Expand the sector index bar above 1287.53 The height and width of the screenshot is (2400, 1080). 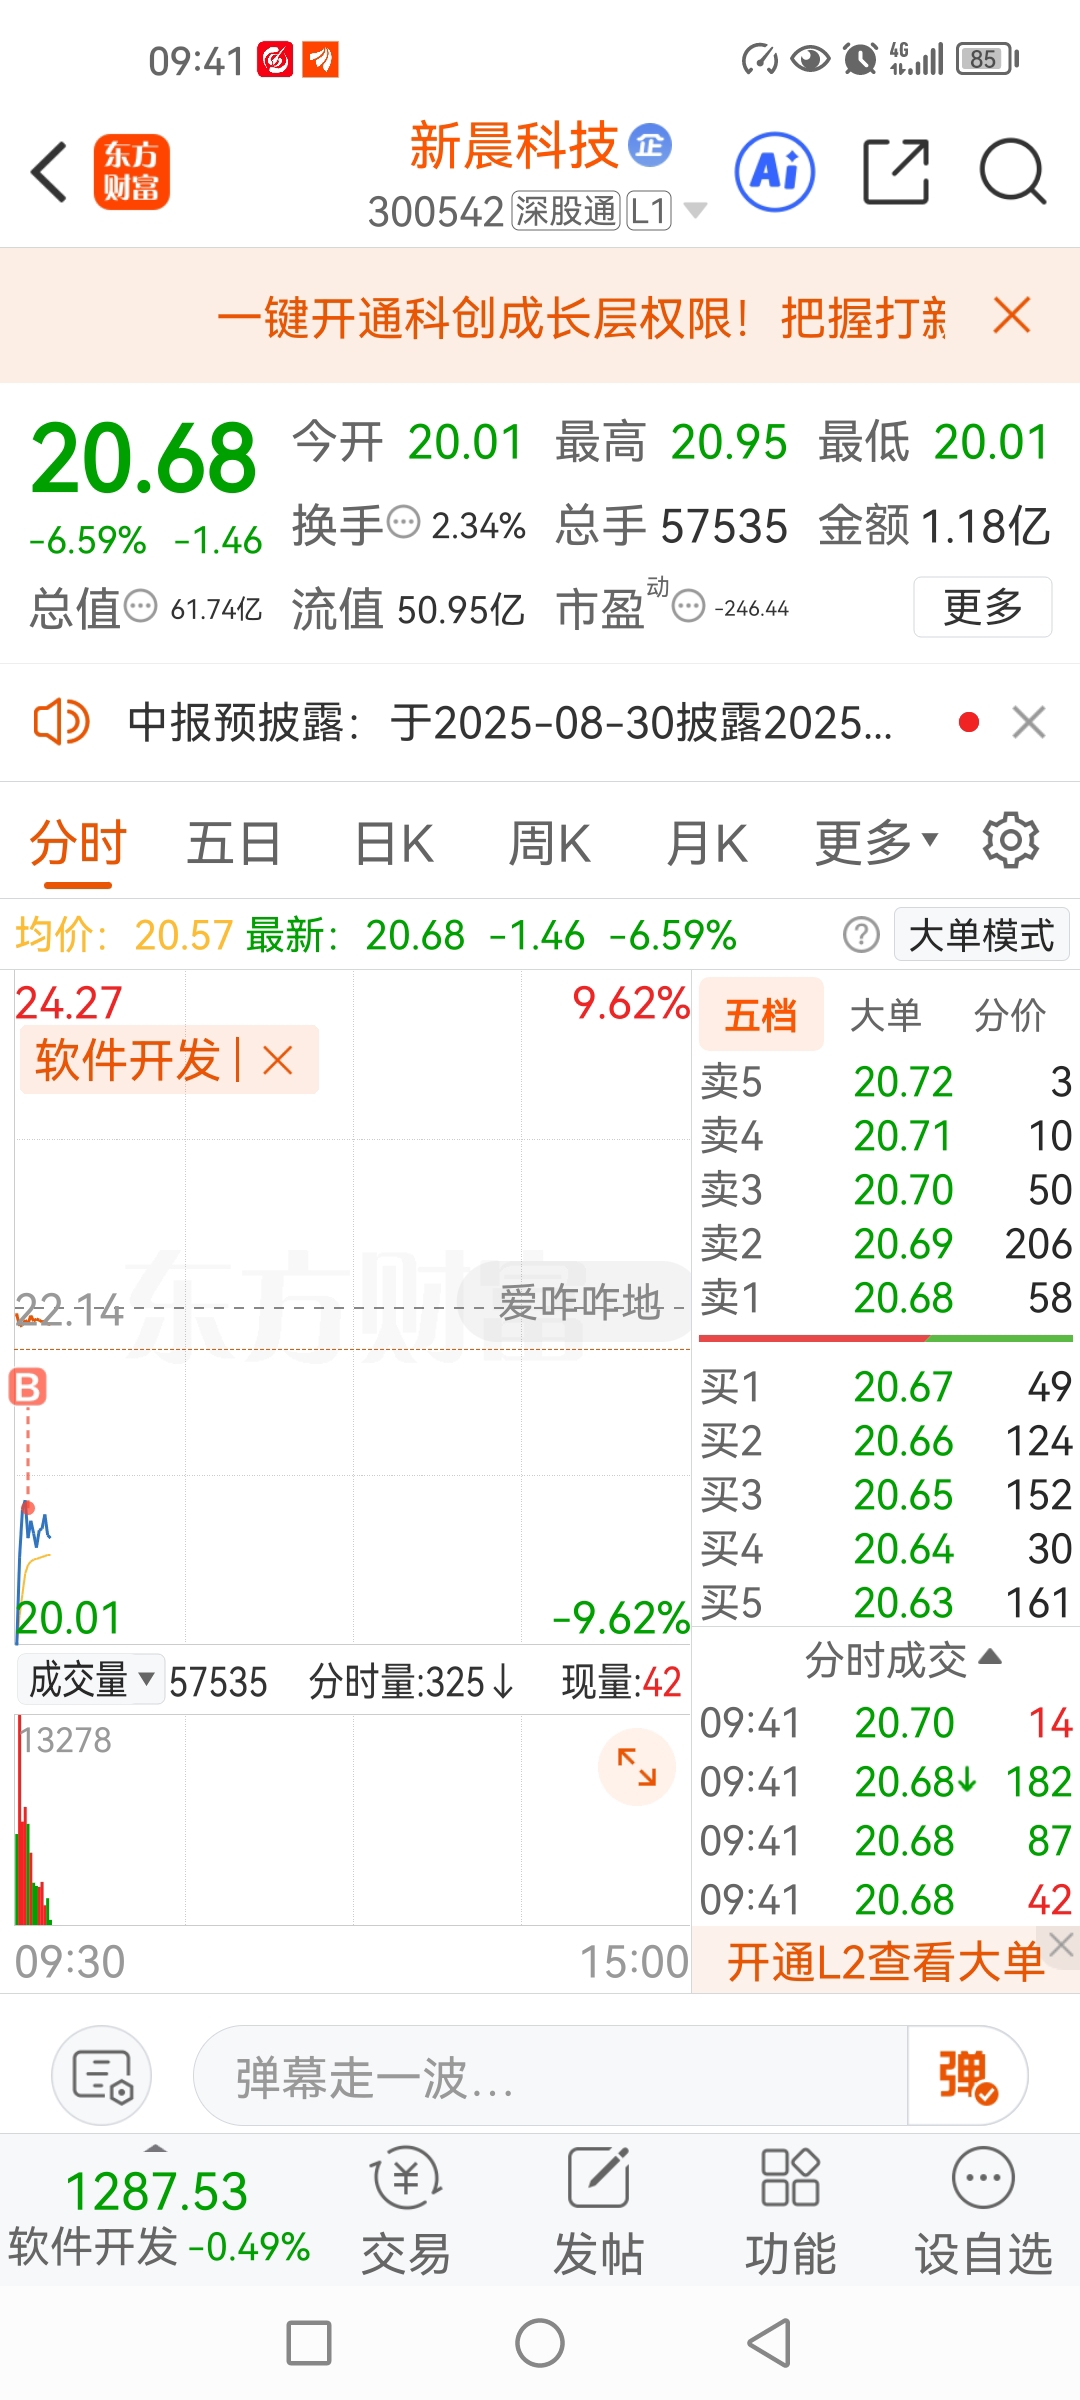(156, 2148)
